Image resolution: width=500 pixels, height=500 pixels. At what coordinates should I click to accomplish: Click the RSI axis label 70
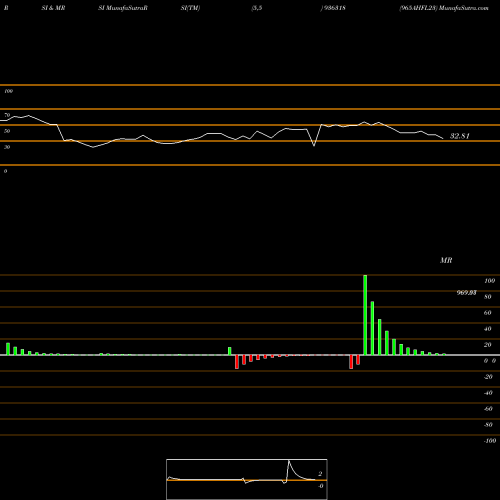[x=7, y=115]
